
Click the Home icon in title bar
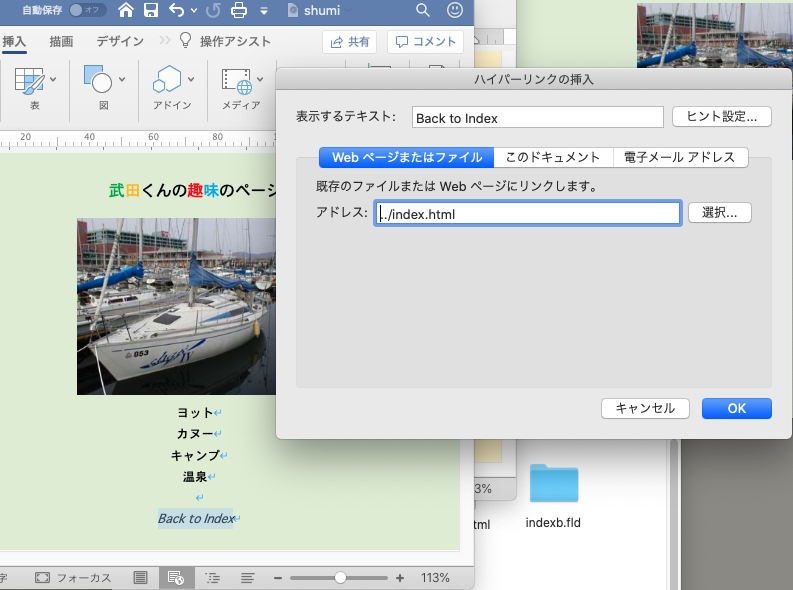[x=126, y=11]
